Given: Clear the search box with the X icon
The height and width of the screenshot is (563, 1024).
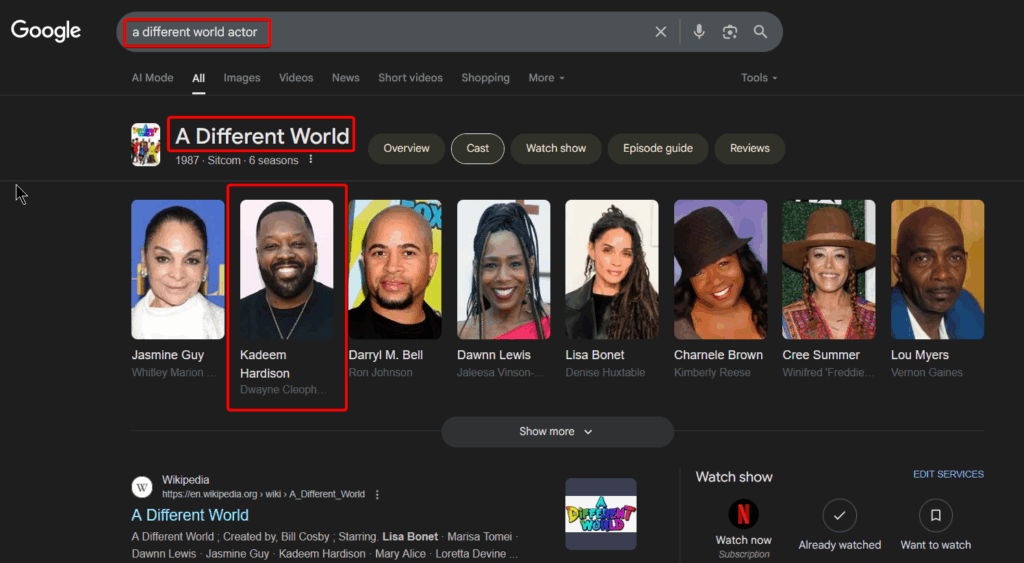Looking at the screenshot, I should 661,32.
